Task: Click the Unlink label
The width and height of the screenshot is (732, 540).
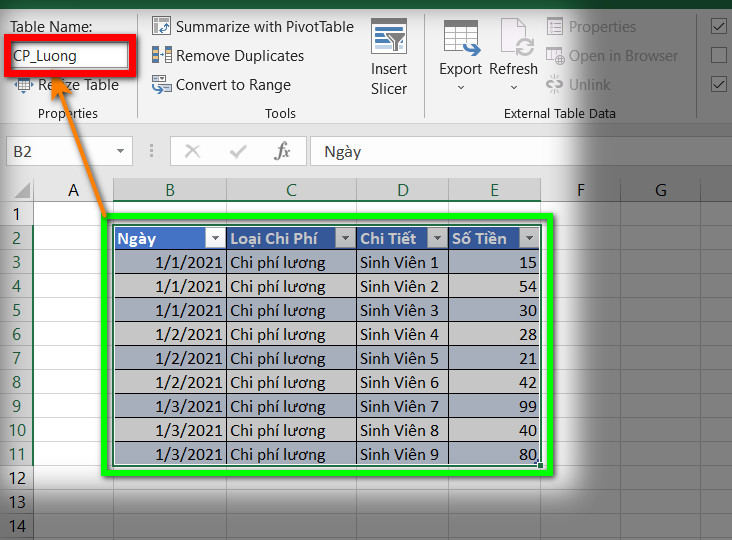Action: [590, 85]
